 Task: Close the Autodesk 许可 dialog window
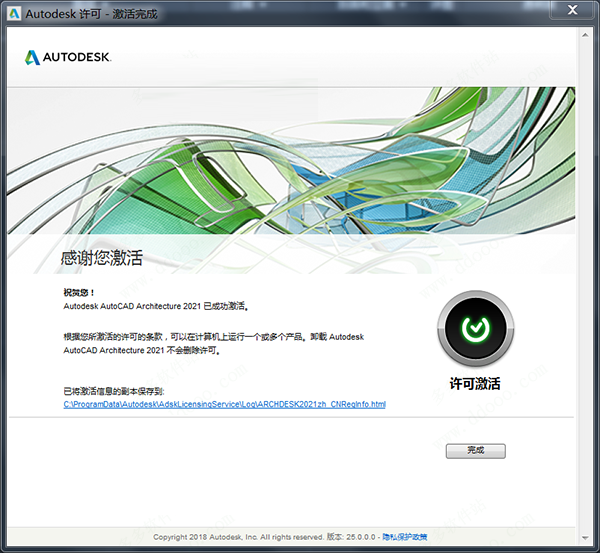point(572,9)
